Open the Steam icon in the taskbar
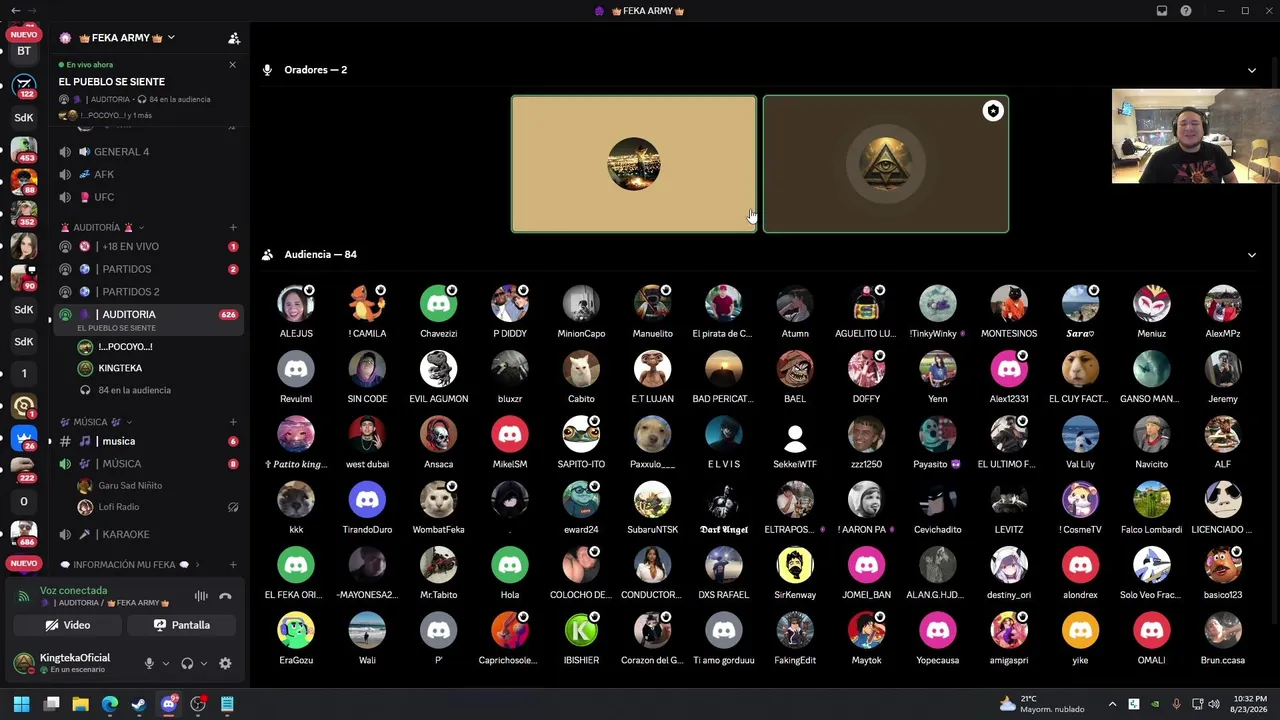The image size is (1280, 720). coord(139,704)
